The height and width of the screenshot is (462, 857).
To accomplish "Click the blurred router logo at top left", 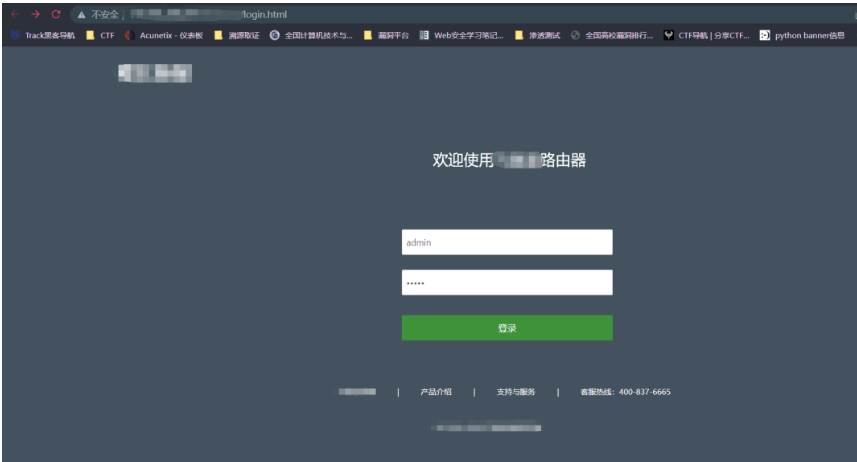I will tap(155, 73).
